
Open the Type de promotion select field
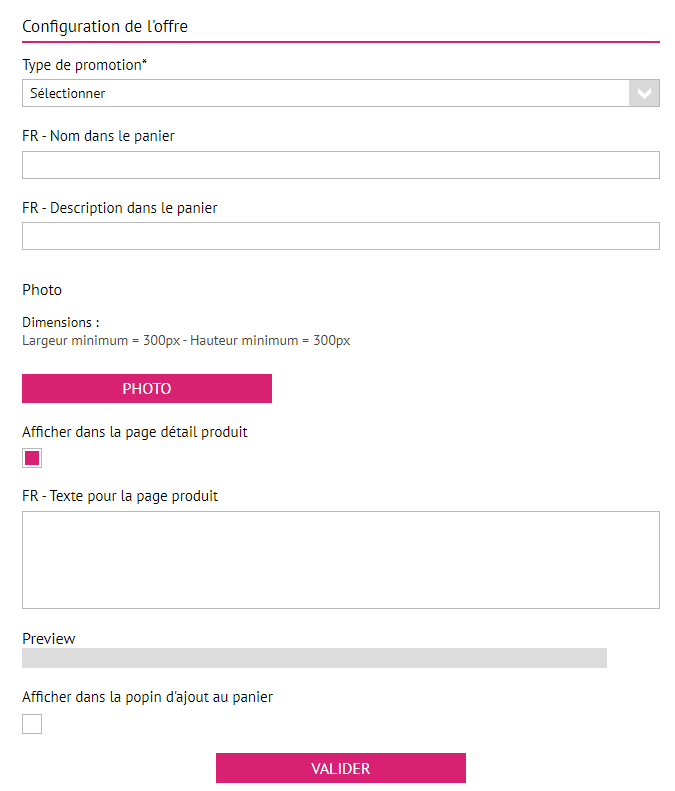pyautogui.click(x=325, y=93)
